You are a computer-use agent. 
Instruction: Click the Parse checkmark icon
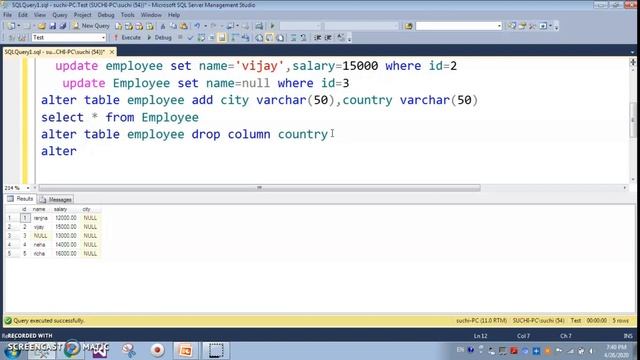pyautogui.click(x=190, y=38)
